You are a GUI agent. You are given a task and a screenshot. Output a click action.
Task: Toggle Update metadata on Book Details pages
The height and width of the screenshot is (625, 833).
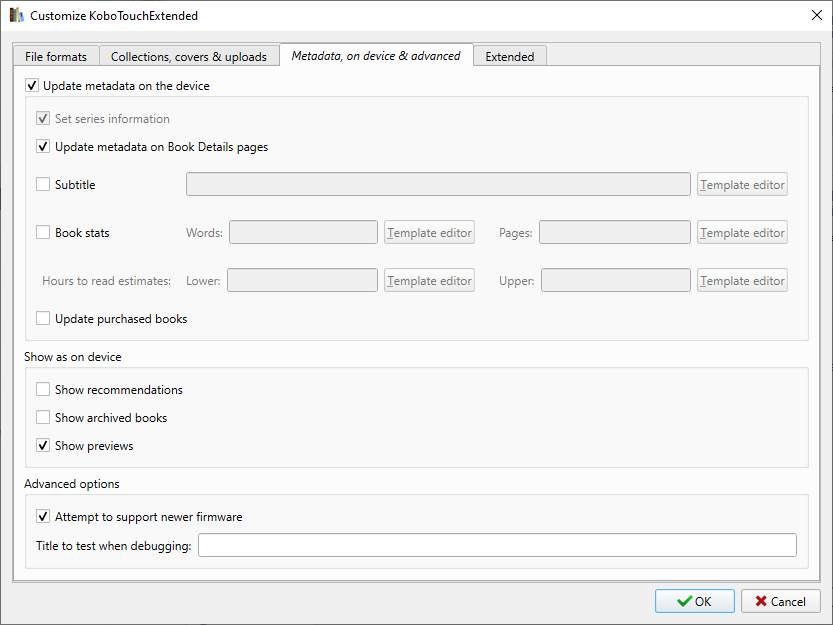(x=43, y=147)
